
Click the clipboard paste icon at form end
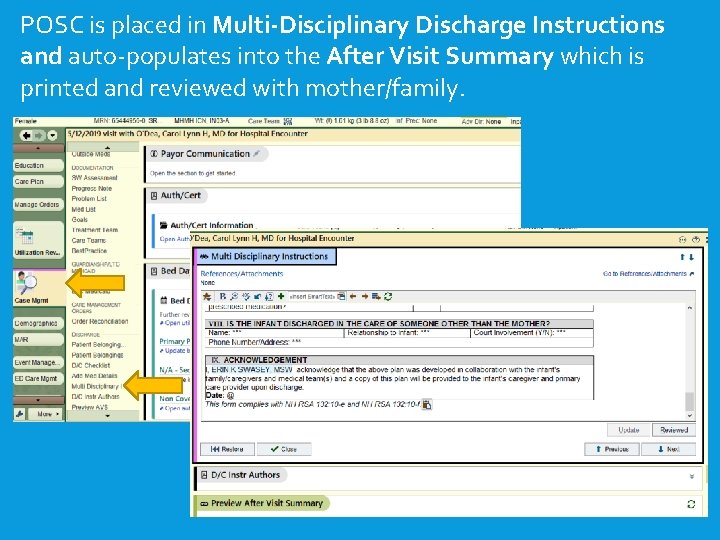point(427,405)
